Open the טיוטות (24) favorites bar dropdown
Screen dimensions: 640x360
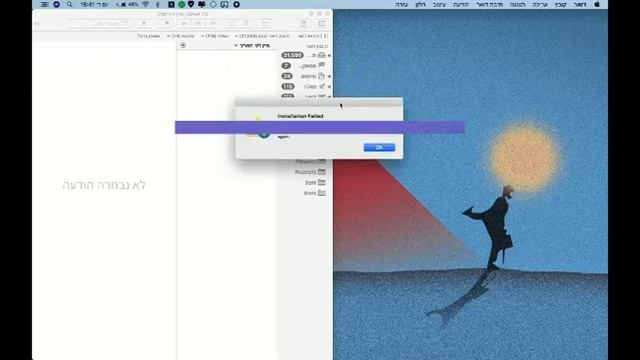(180, 36)
